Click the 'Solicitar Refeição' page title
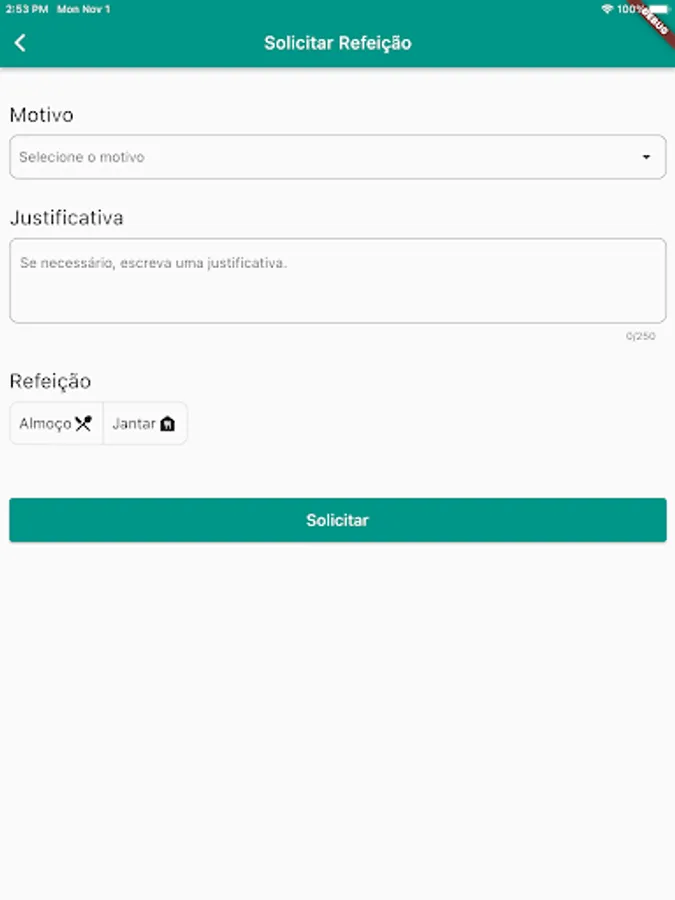The height and width of the screenshot is (900, 675). [x=337, y=43]
